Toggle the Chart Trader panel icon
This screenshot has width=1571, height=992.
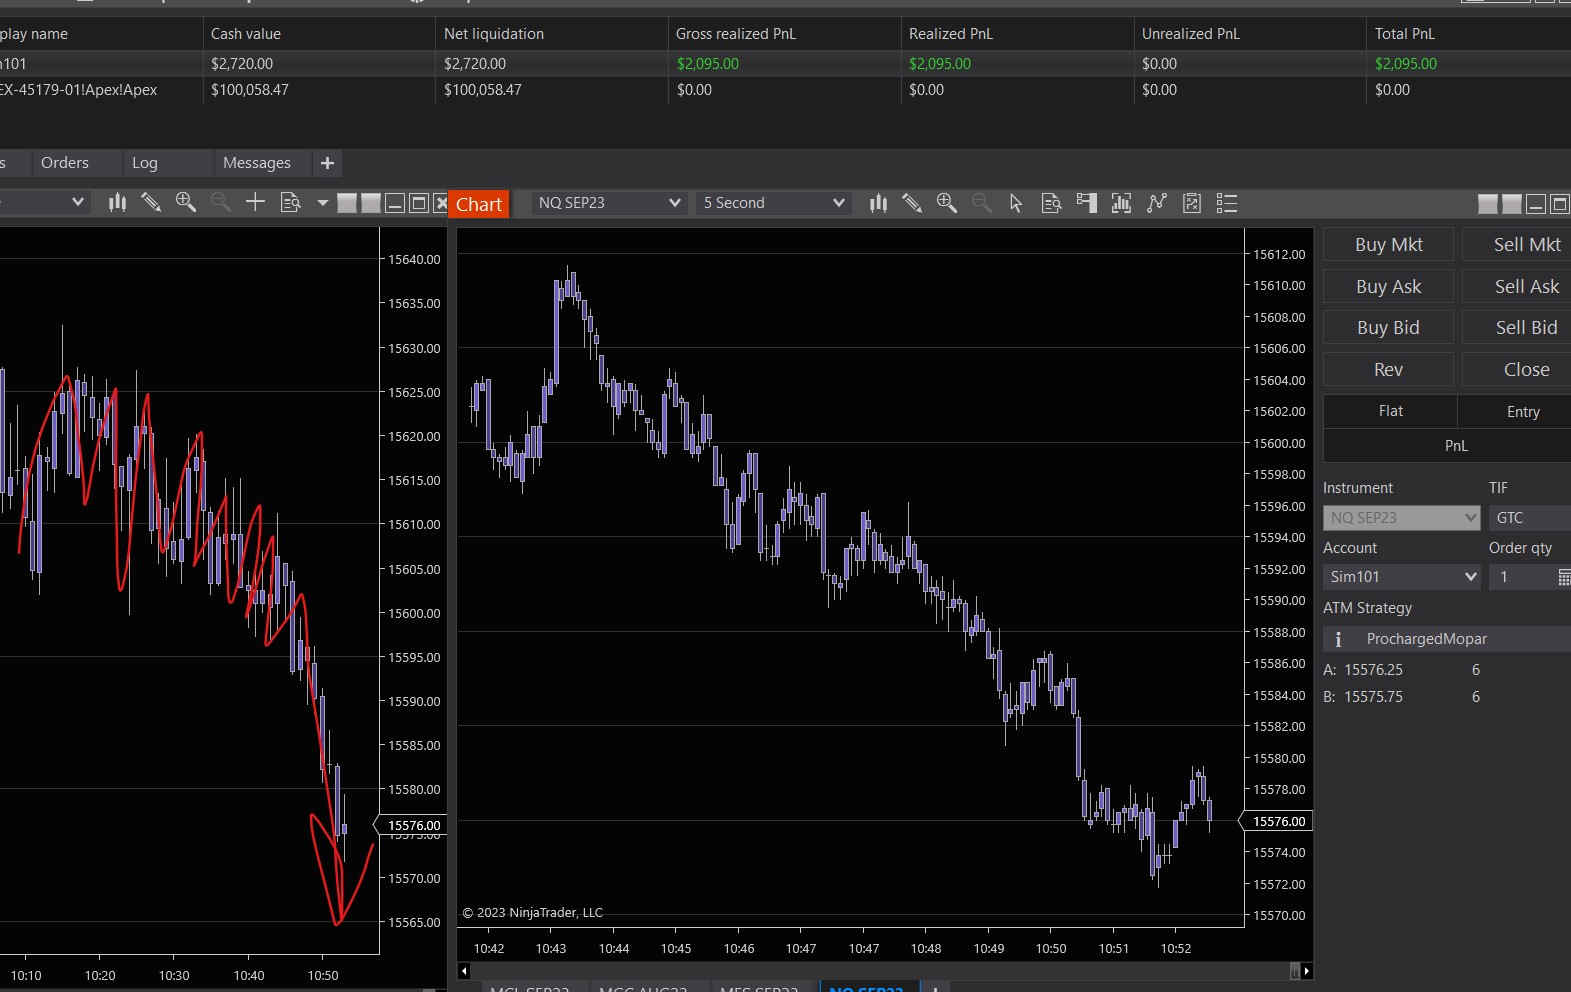coord(1086,203)
